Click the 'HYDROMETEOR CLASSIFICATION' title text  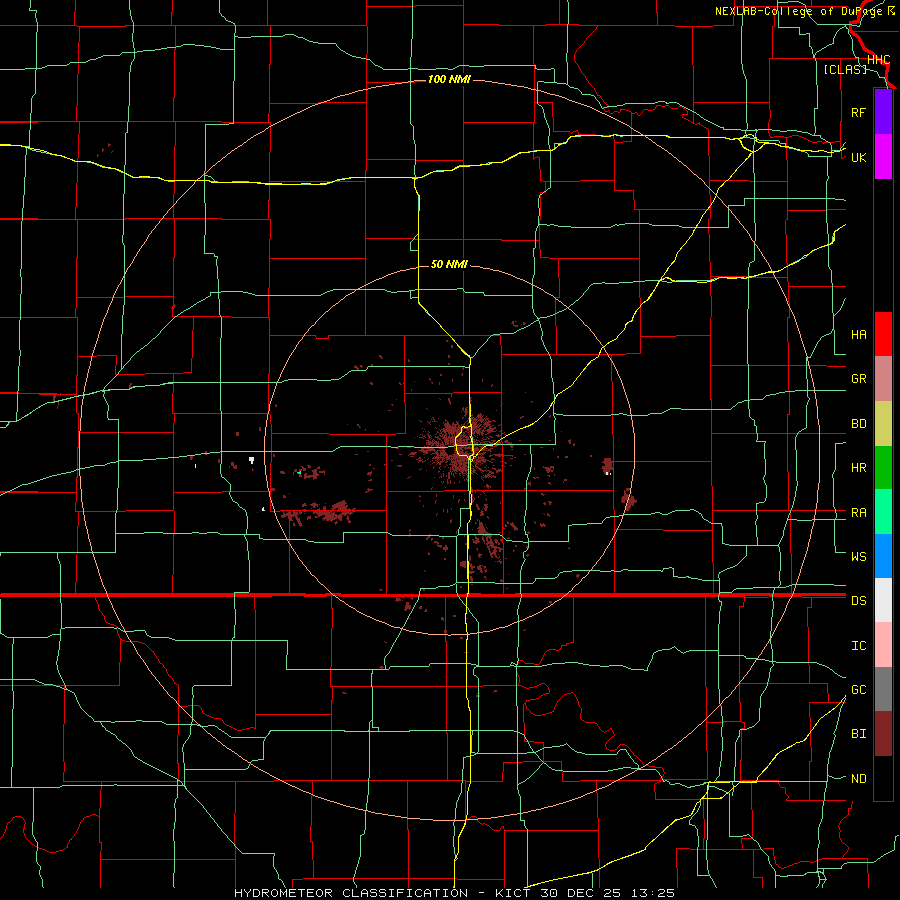point(351,893)
